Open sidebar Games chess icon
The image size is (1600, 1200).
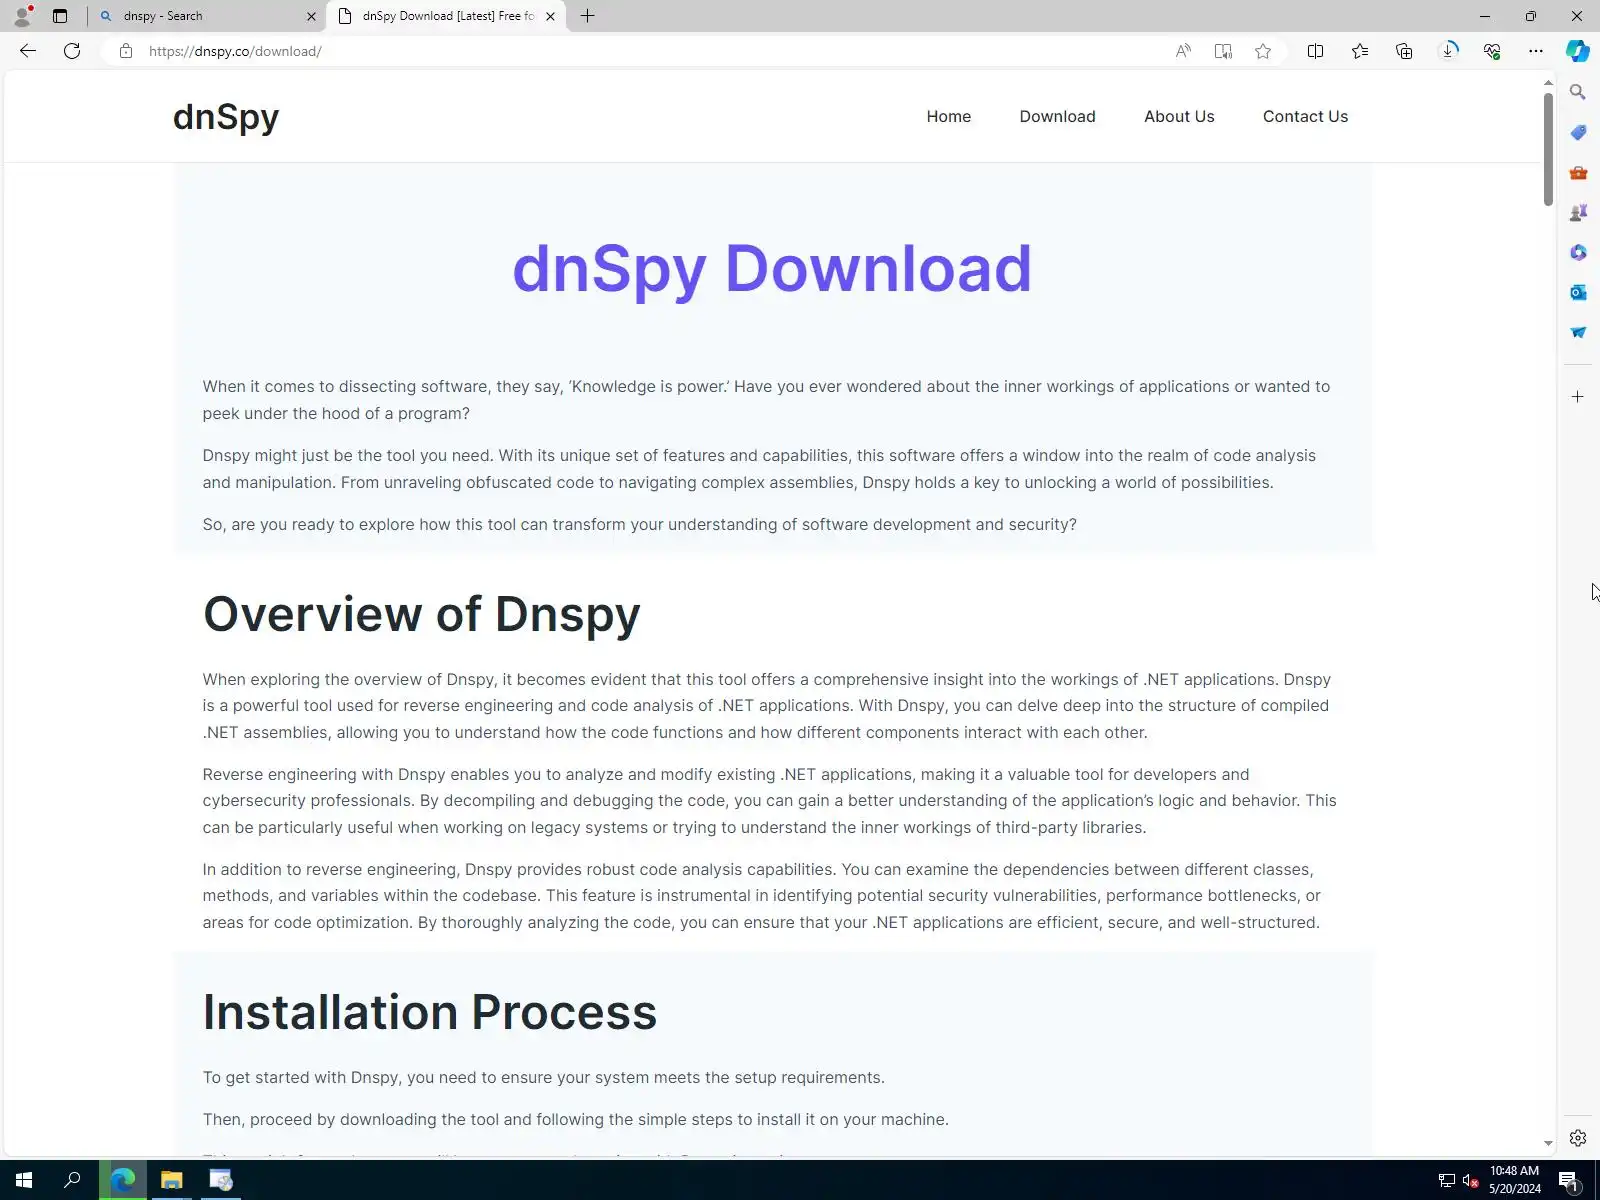coord(1578,212)
